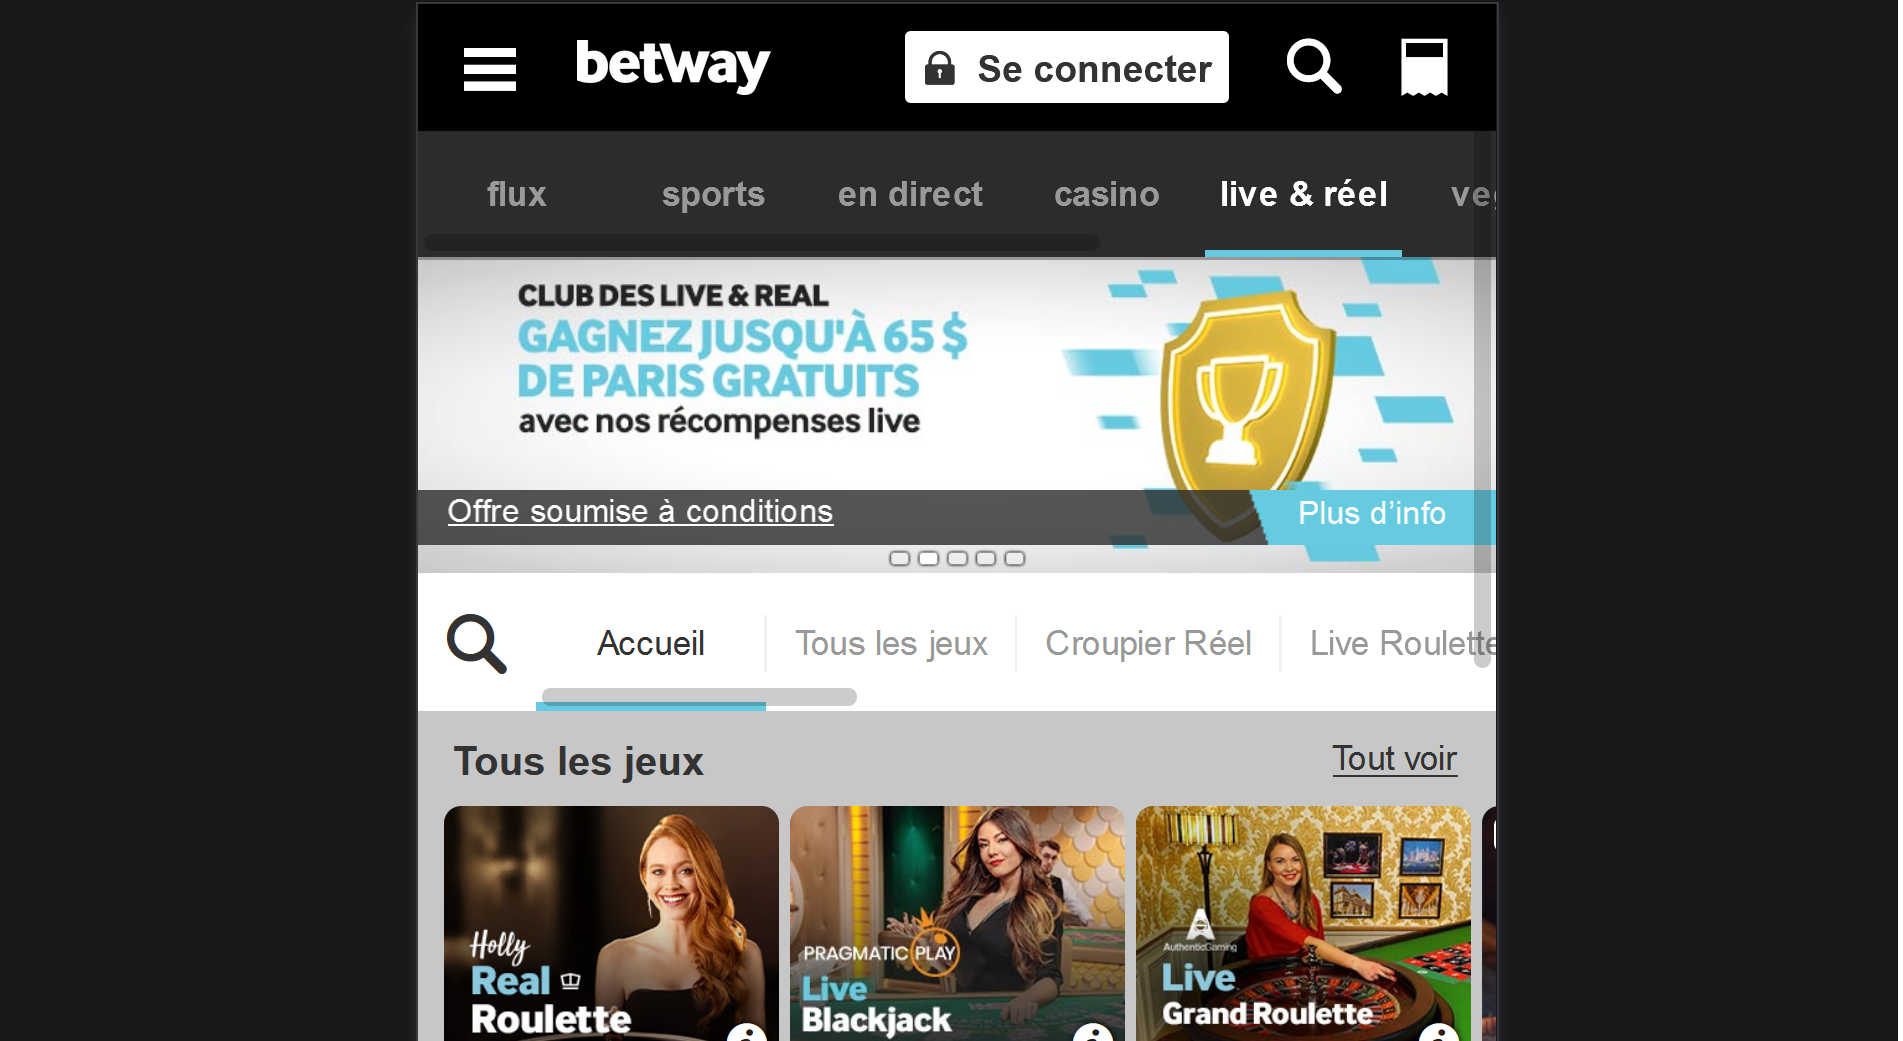Screen dimensions: 1903x1041
Task: Click the Tout voir link
Action: coord(1395,759)
